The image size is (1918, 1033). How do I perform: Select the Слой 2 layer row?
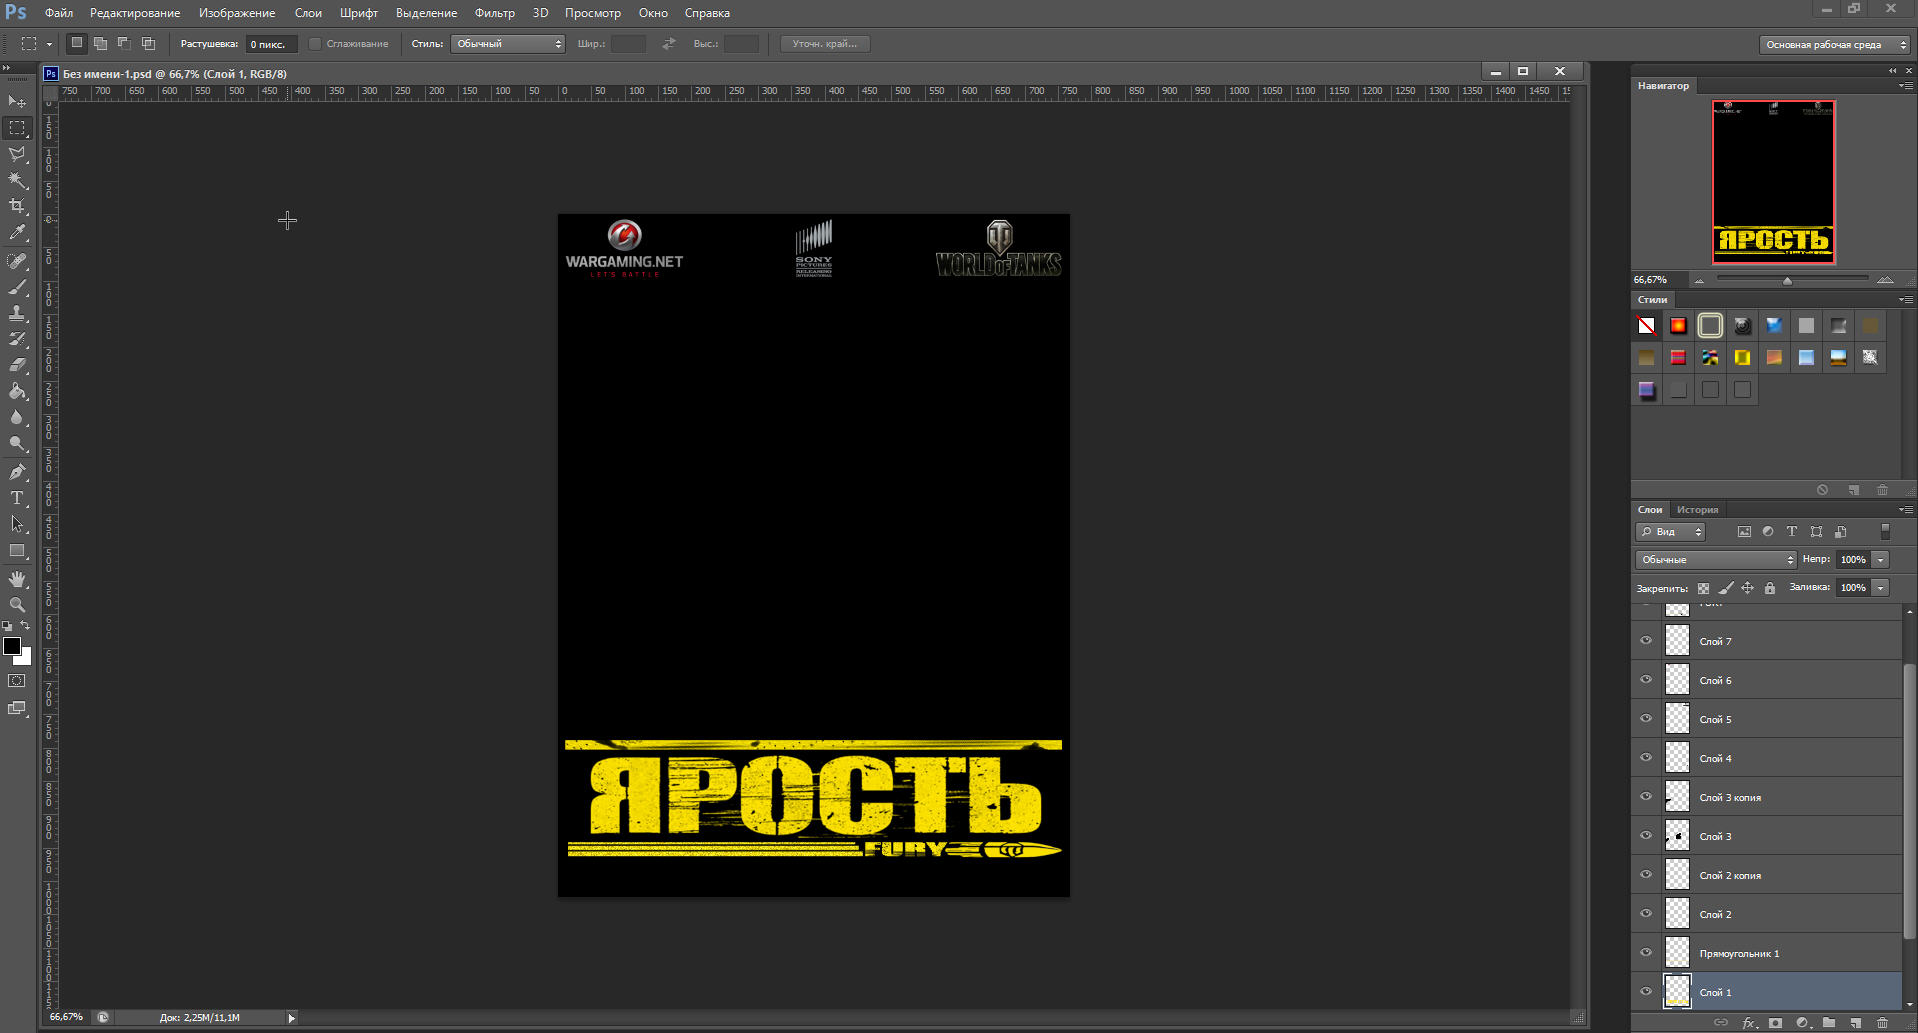click(1767, 914)
